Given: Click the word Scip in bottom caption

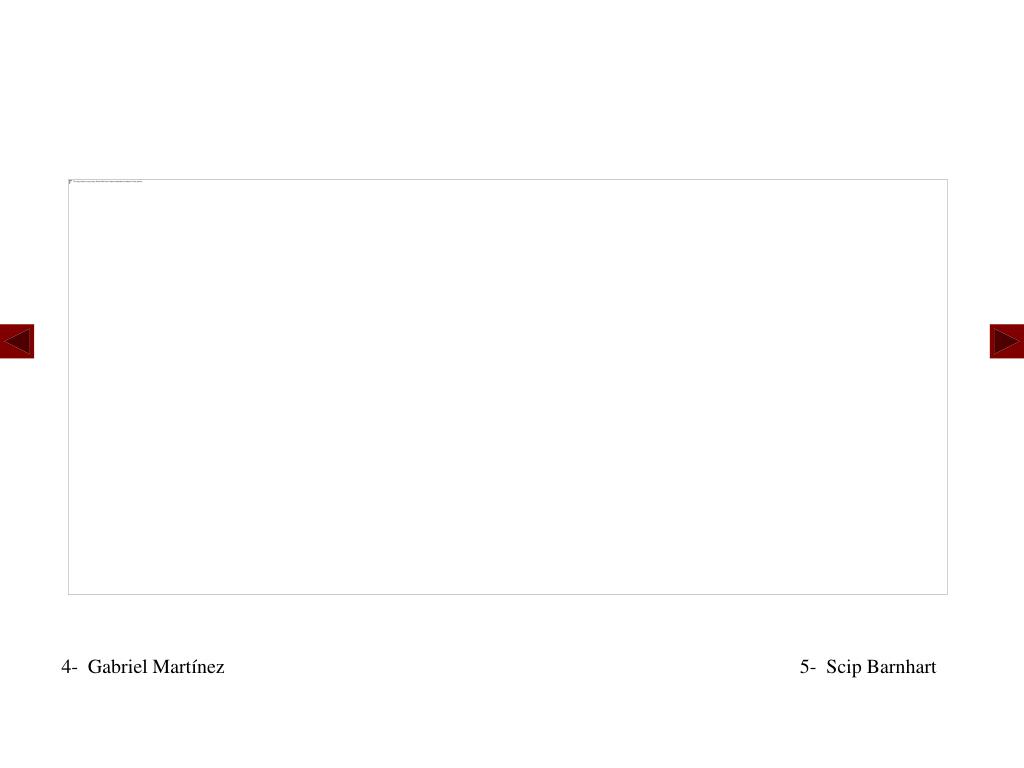Looking at the screenshot, I should point(844,667).
